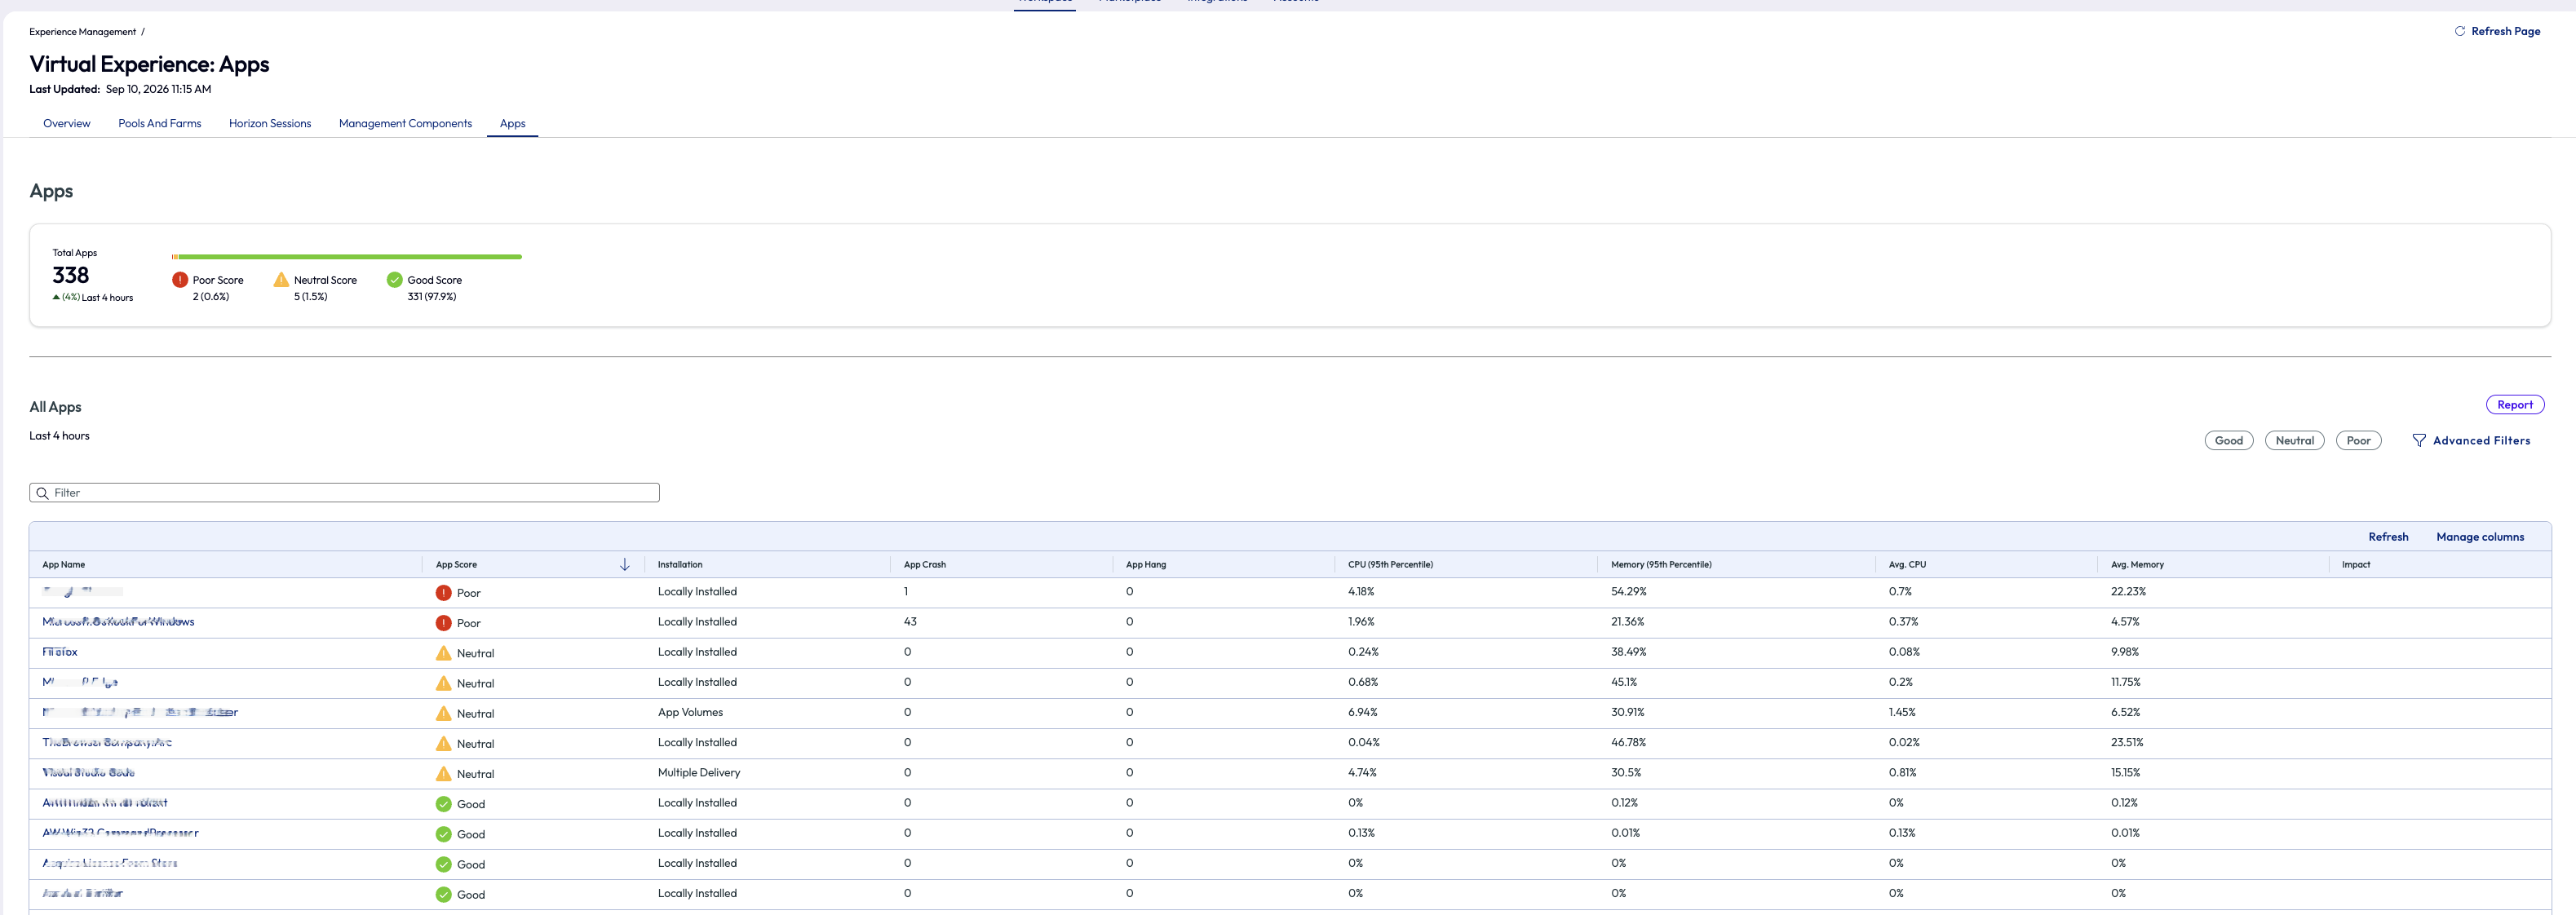Viewport: 2576px width, 915px height.
Task: Click the Refresh Page circular arrow icon
Action: point(2459,31)
